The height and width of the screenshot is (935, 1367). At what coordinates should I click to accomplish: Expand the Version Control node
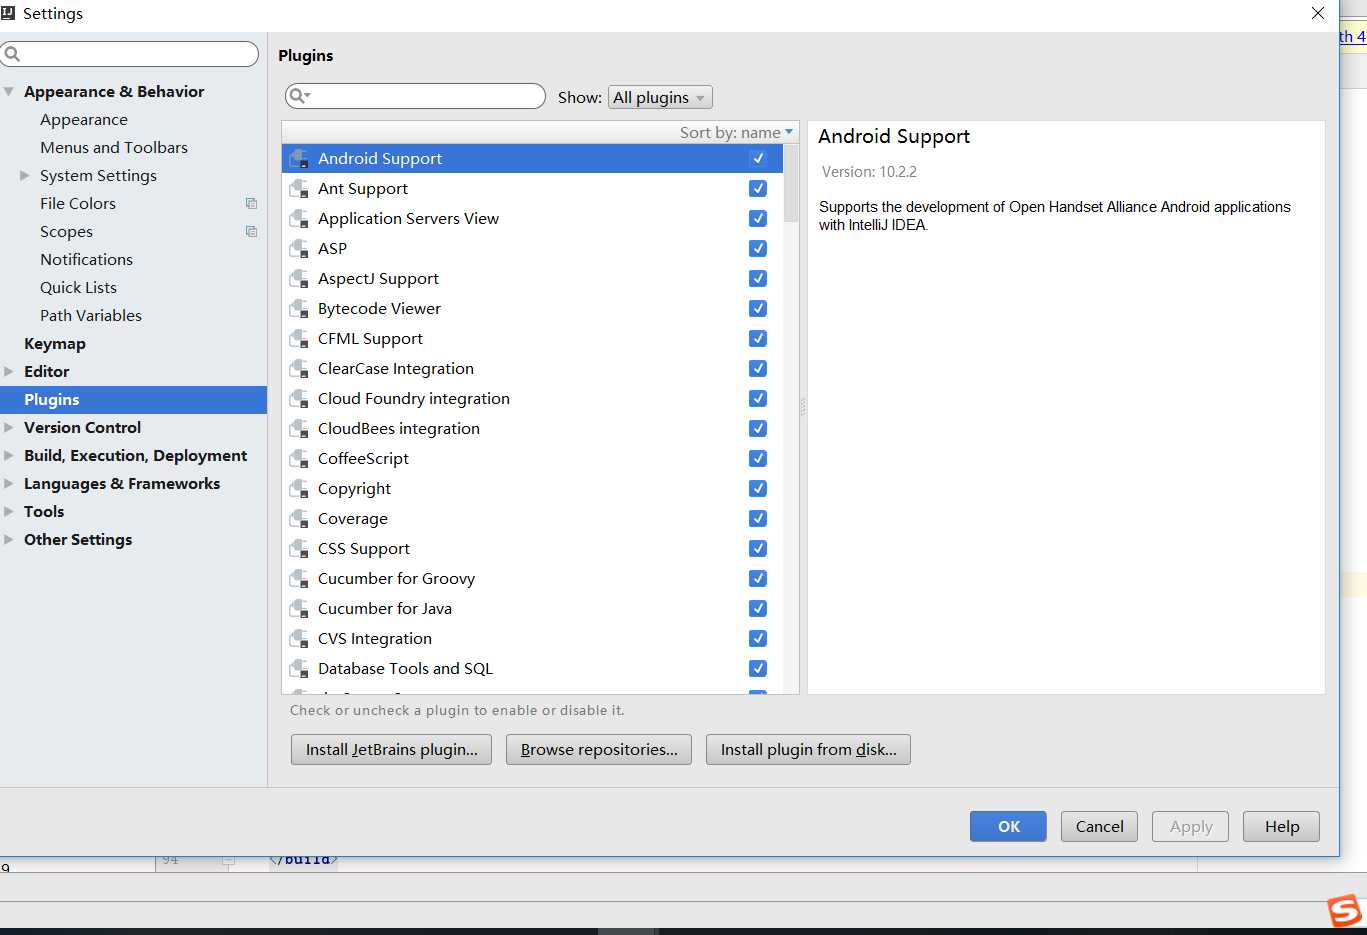pyautogui.click(x=9, y=427)
